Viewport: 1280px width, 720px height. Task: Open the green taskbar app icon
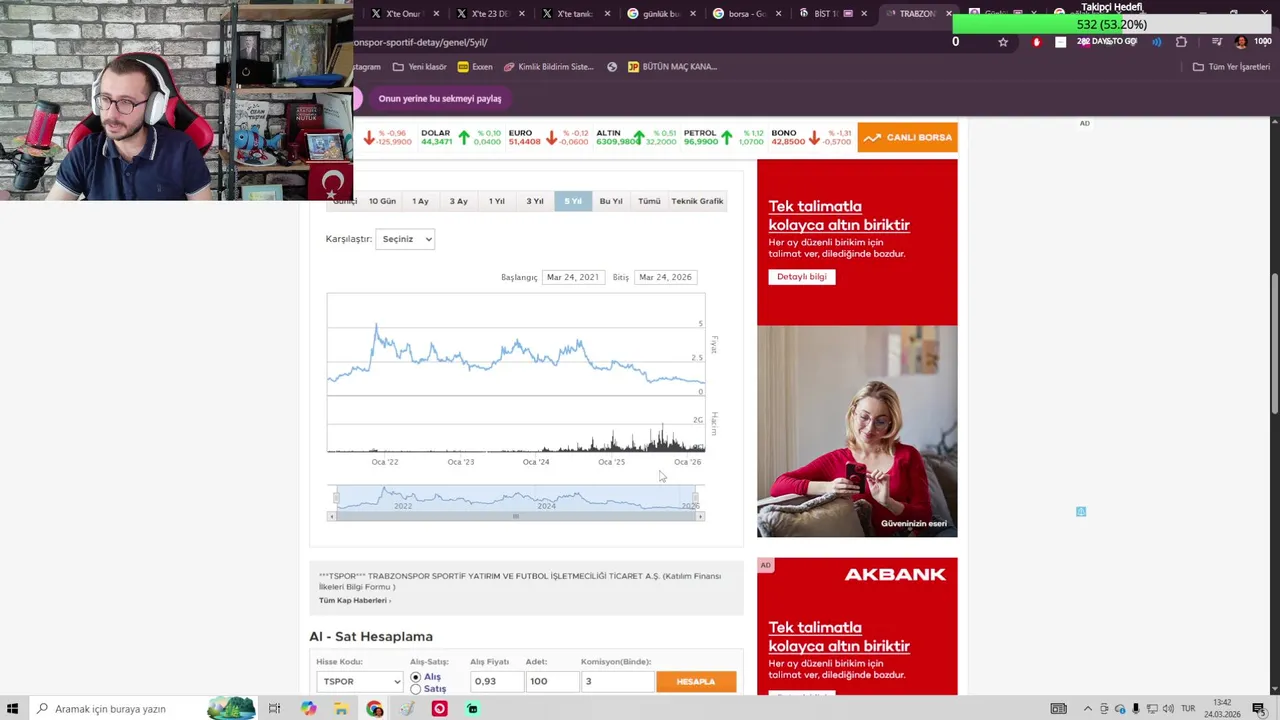tap(472, 709)
